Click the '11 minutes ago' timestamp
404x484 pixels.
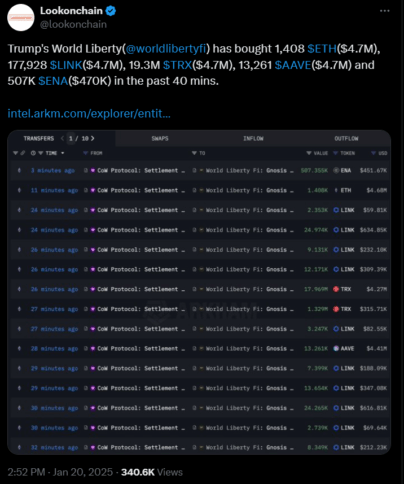point(54,190)
